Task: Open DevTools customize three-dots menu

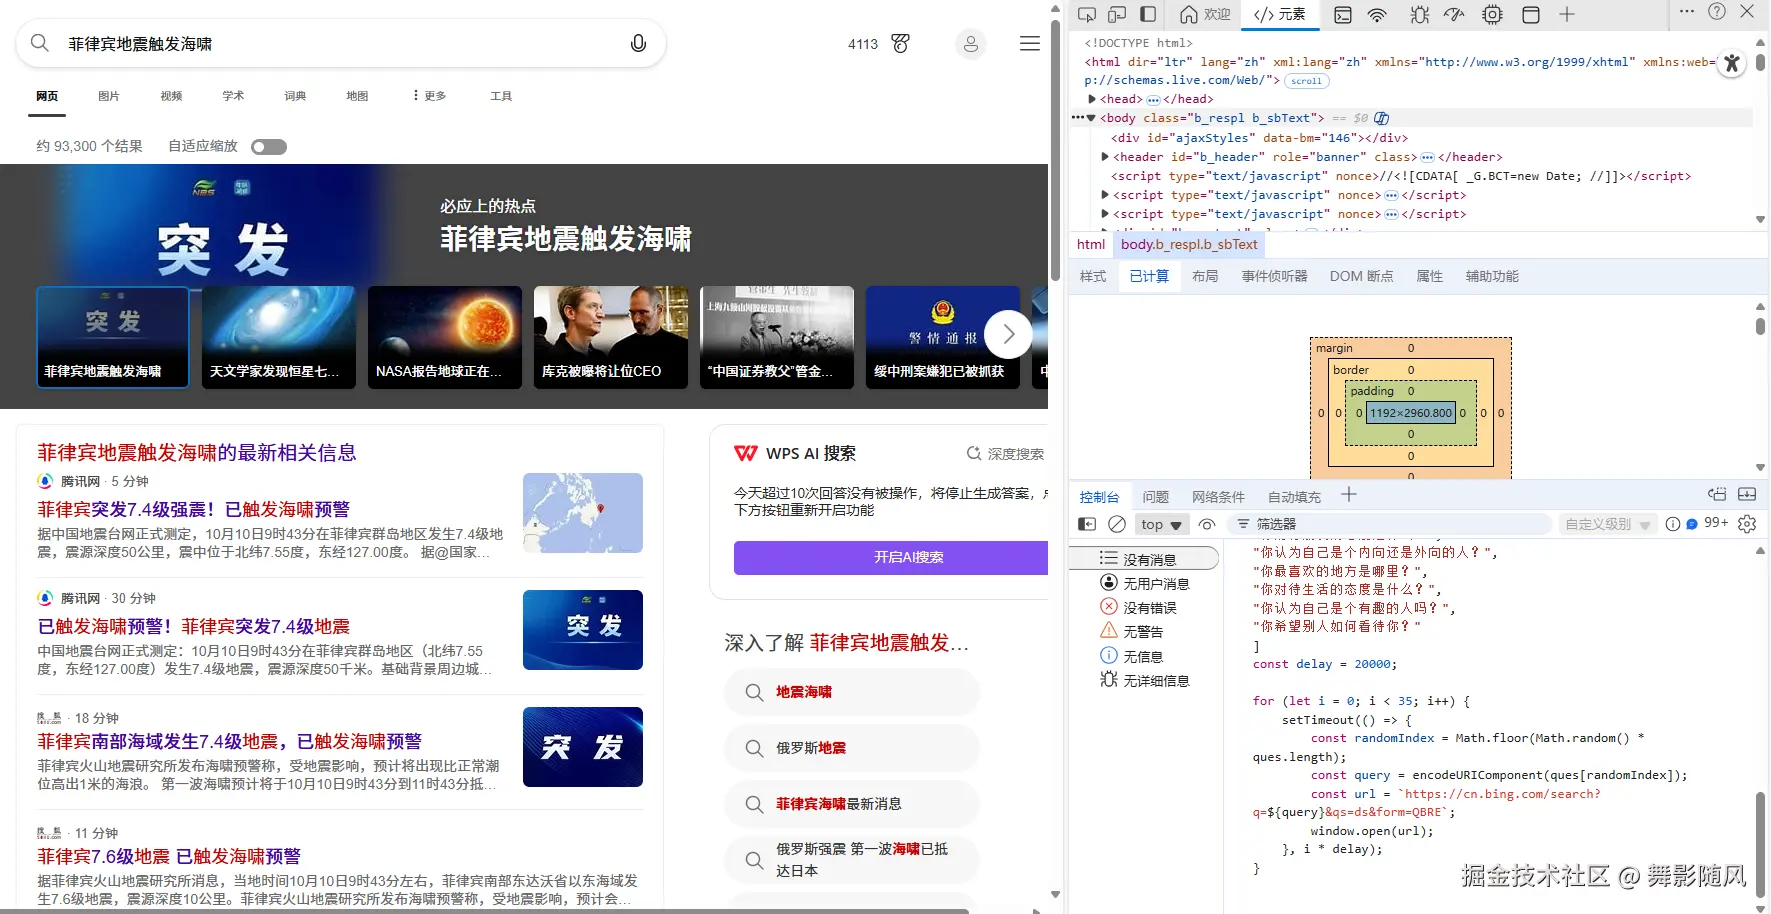Action: pyautogui.click(x=1687, y=11)
